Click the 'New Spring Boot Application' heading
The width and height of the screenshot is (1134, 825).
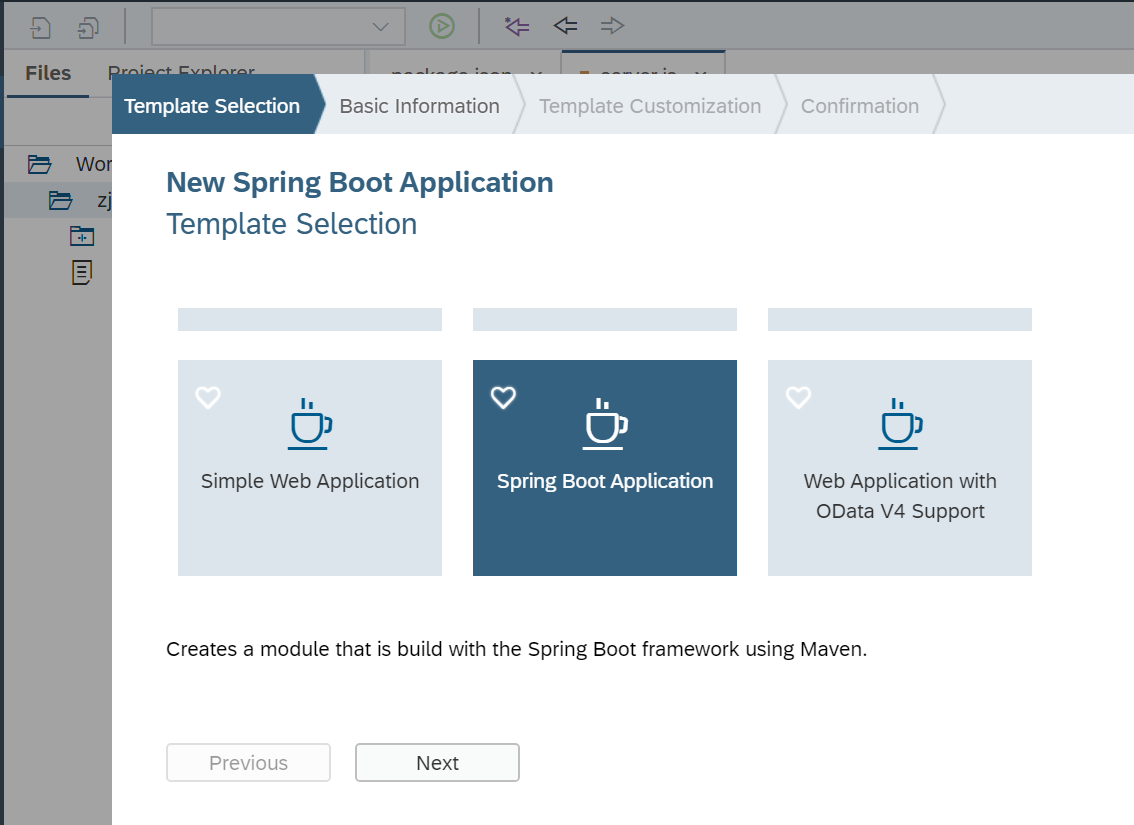[x=359, y=182]
